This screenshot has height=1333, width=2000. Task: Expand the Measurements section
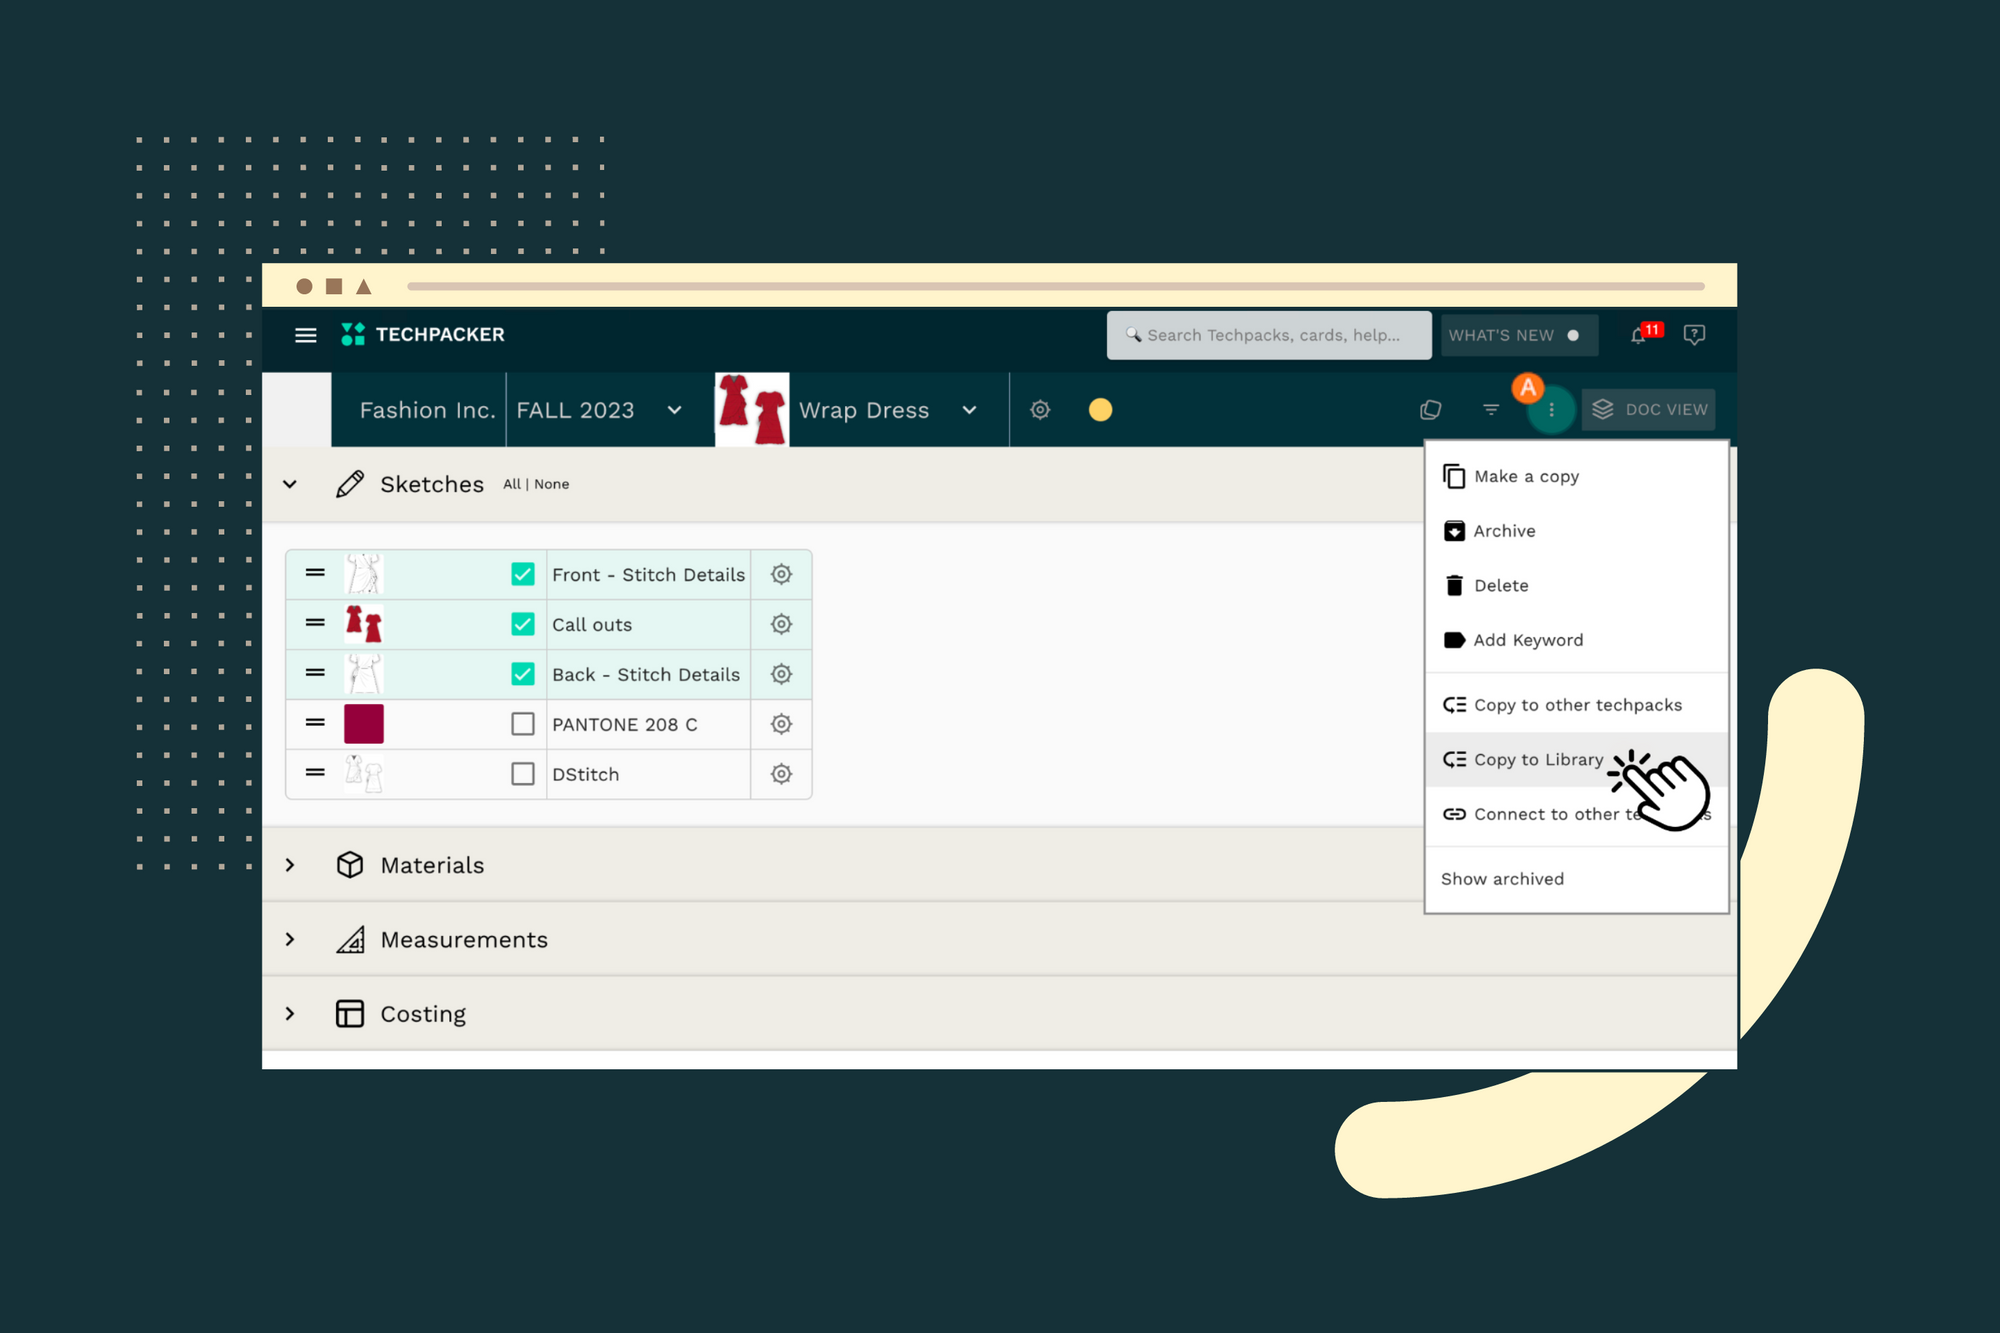click(293, 940)
